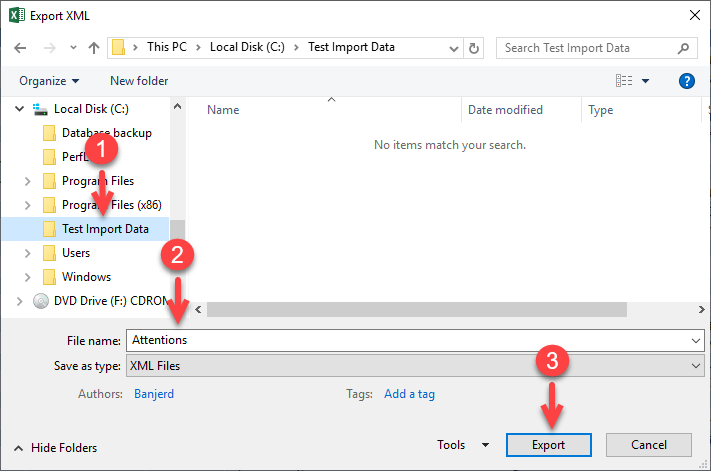Select the Program Files (x86) folder

click(112, 205)
